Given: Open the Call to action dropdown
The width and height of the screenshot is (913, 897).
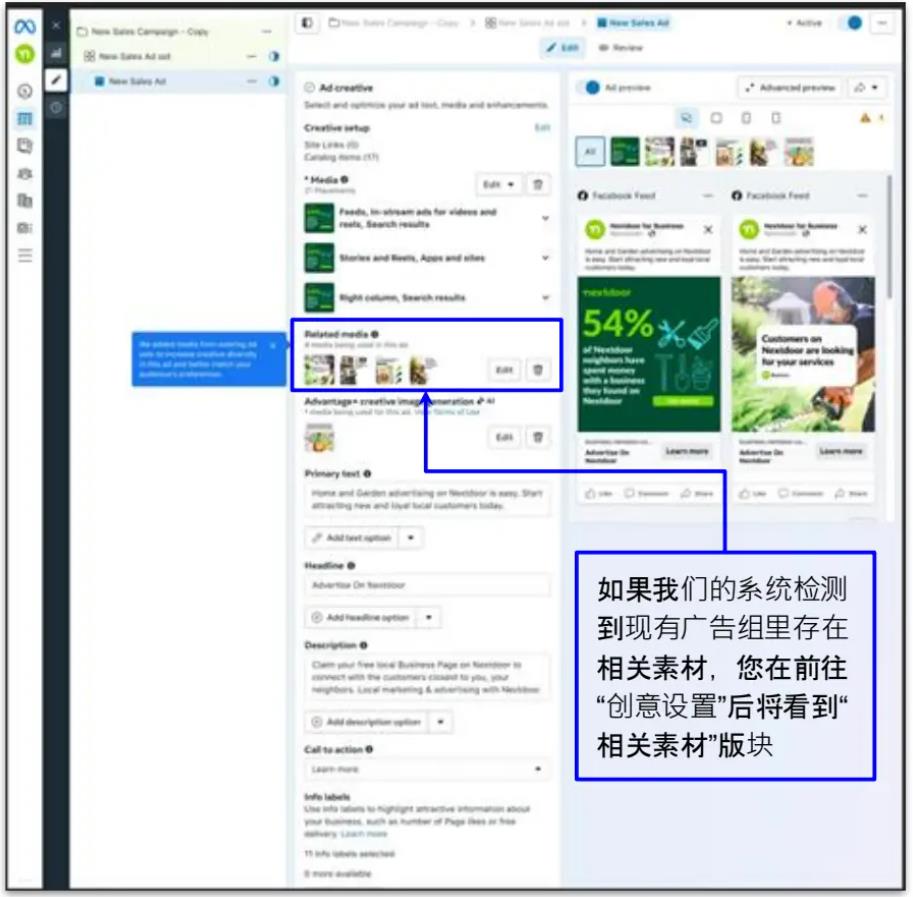Looking at the screenshot, I should [x=540, y=768].
